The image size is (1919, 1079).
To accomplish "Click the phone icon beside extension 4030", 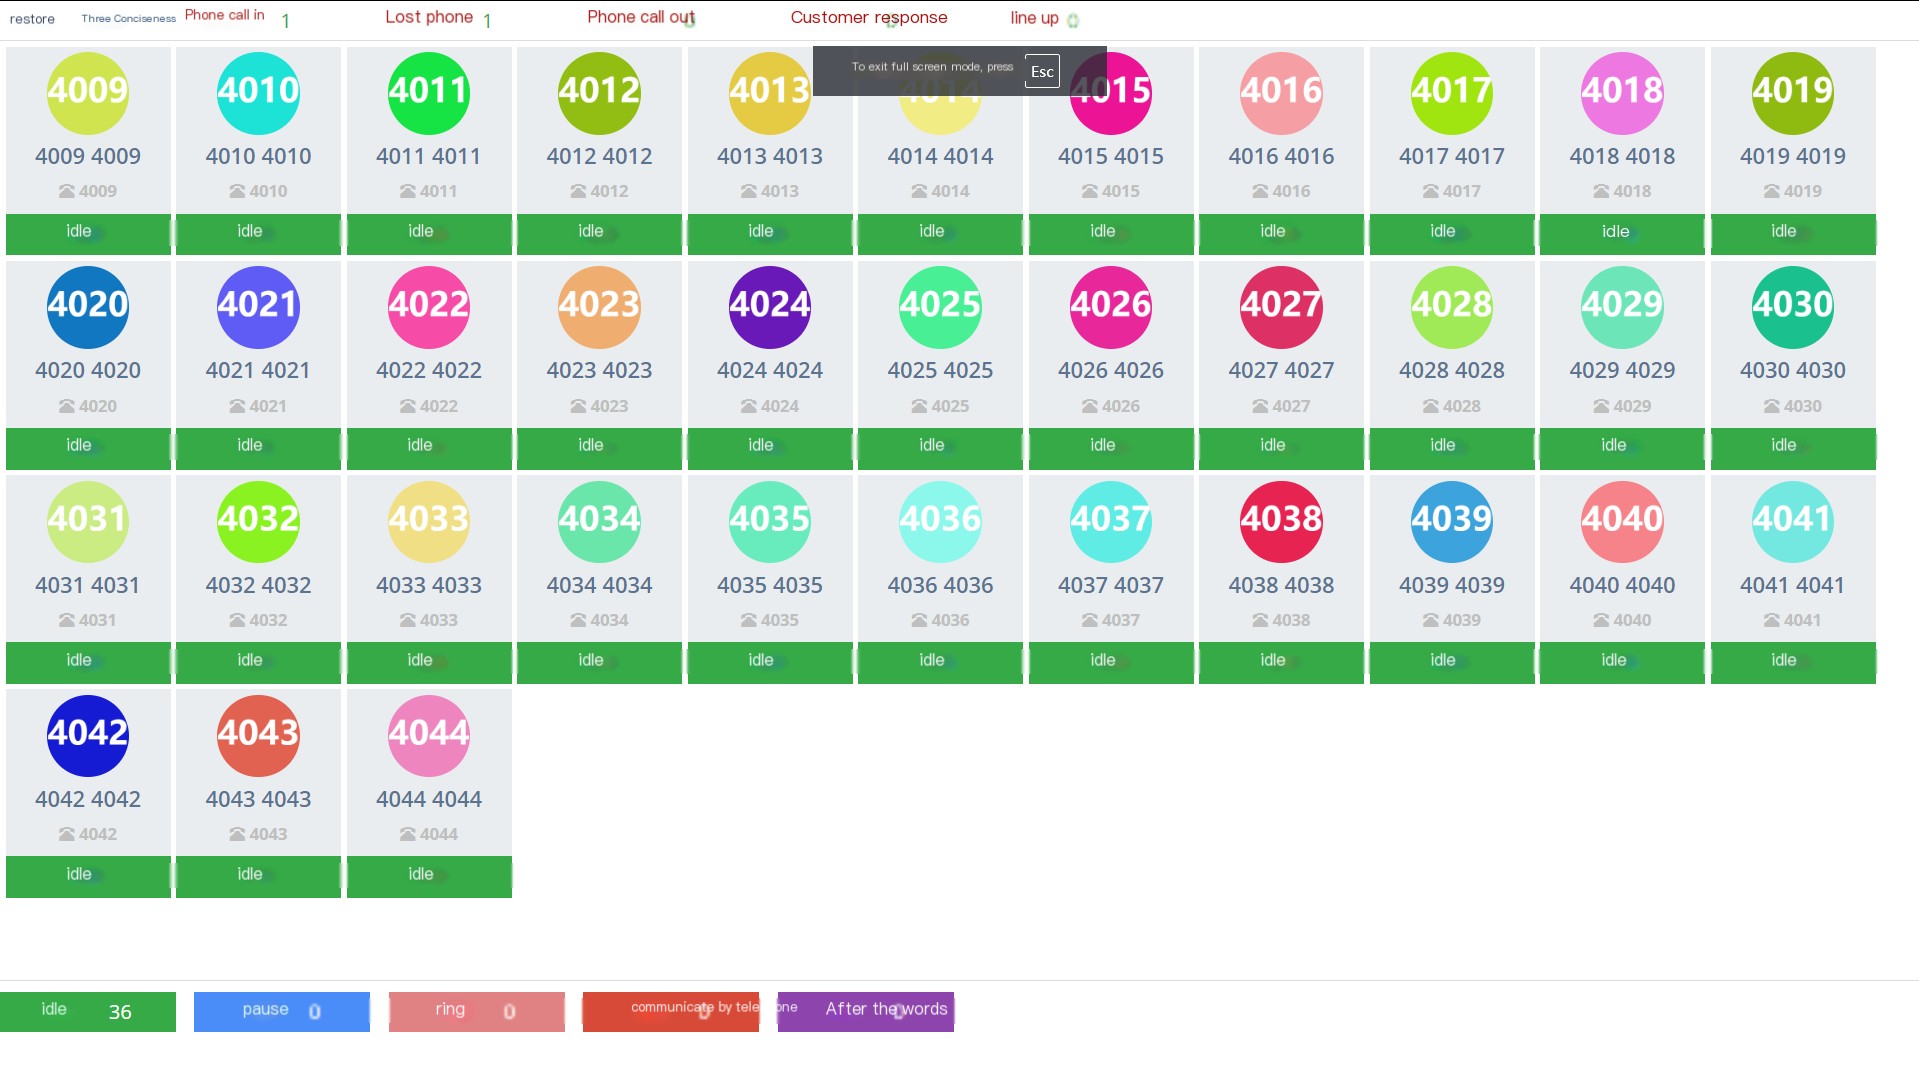I will click(1771, 406).
